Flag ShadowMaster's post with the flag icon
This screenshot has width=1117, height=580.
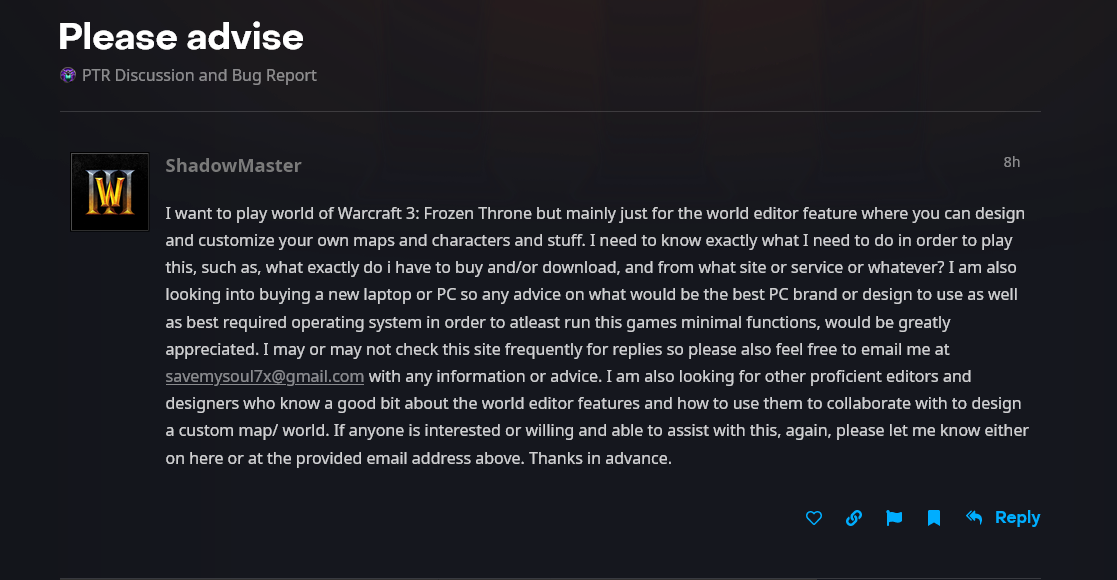pyautogui.click(x=894, y=518)
